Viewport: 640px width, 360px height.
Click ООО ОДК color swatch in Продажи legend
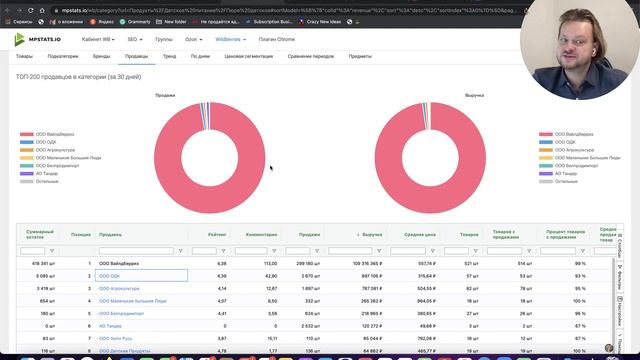[27, 142]
